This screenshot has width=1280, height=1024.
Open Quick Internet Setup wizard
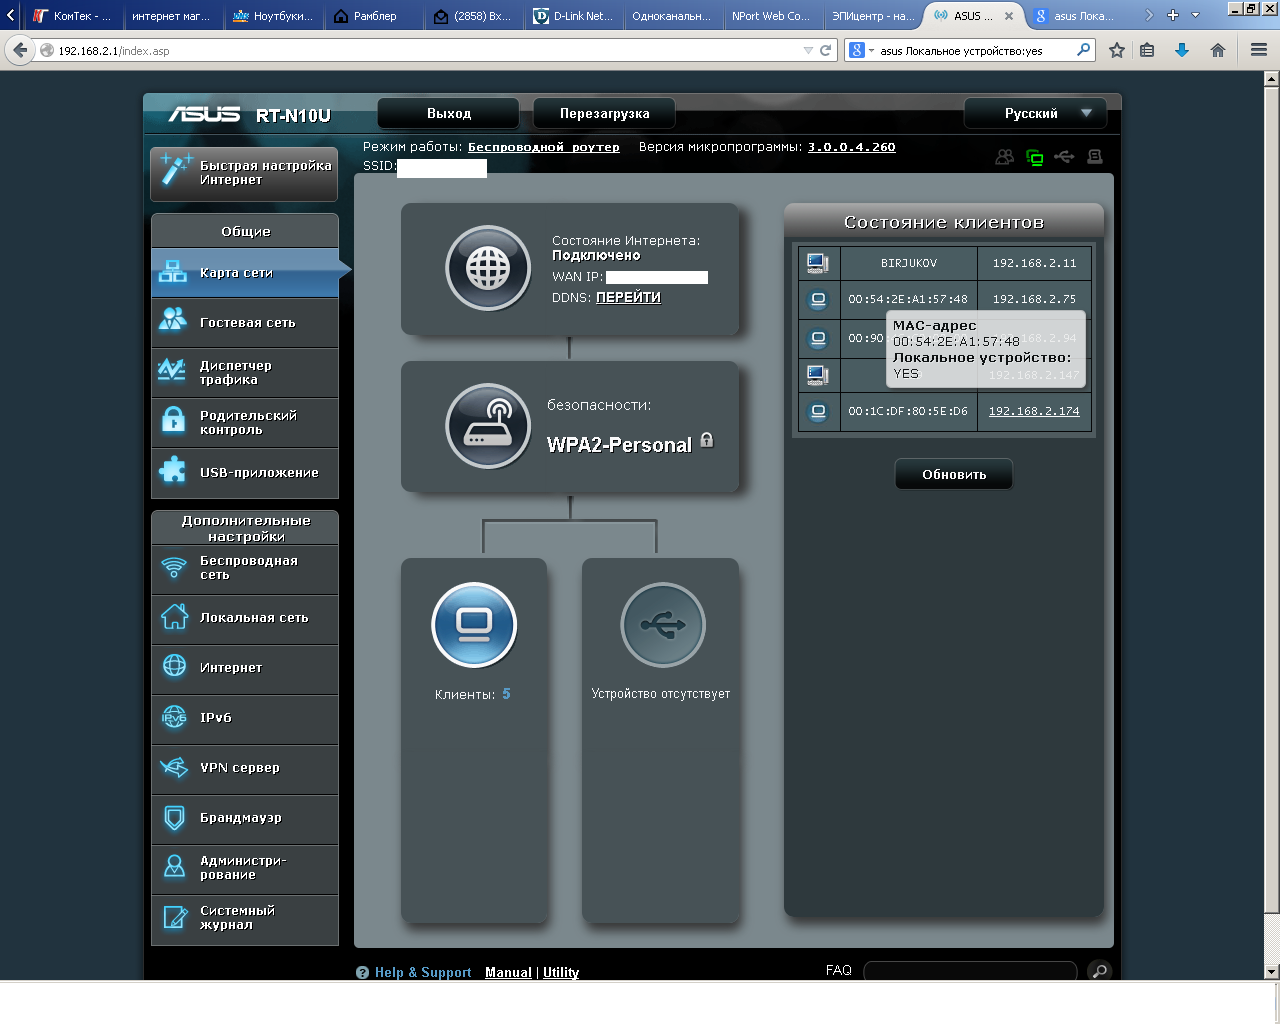[245, 172]
